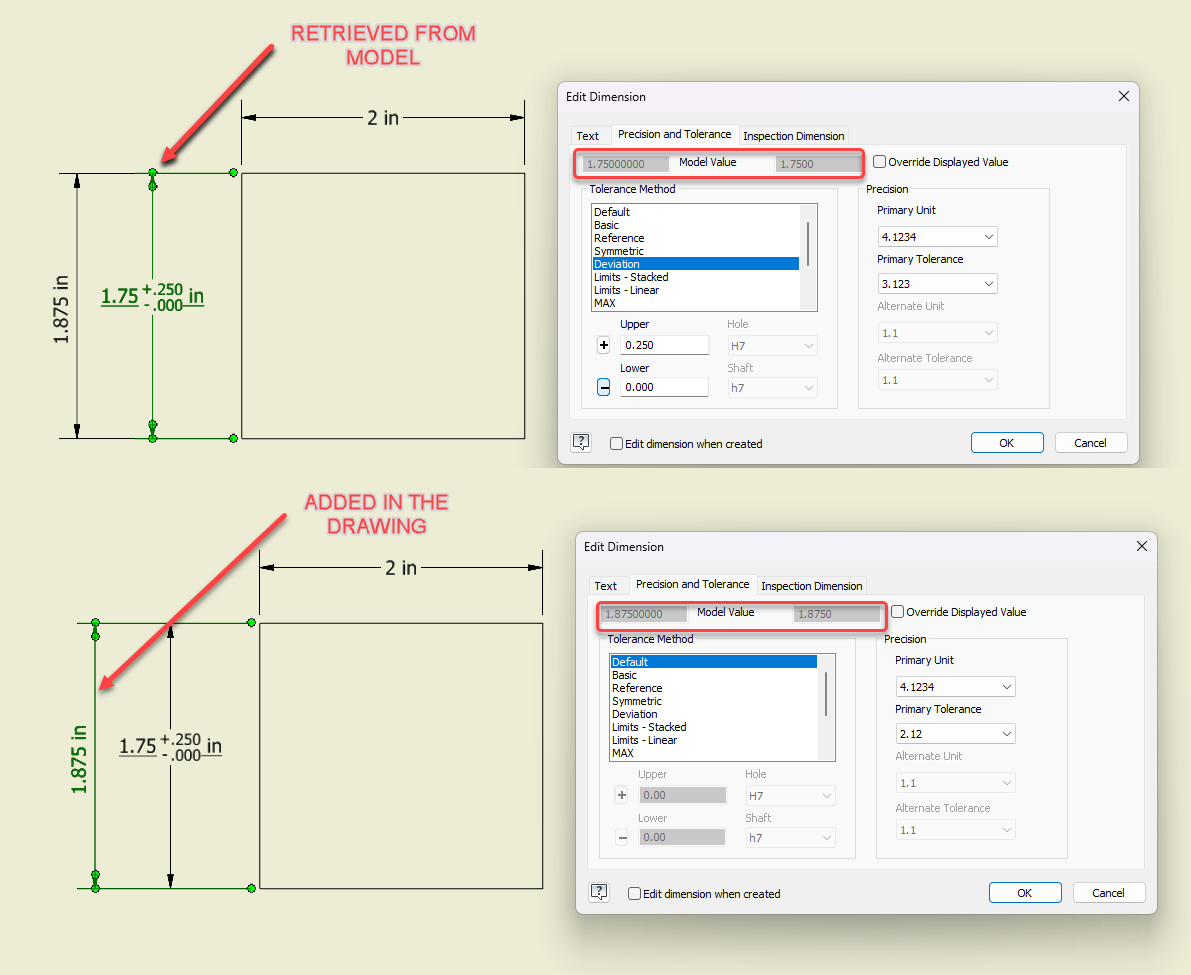Screen dimensions: 1191x975
Task: Switch to the Inspection Dimension tab
Action: pyautogui.click(x=794, y=135)
